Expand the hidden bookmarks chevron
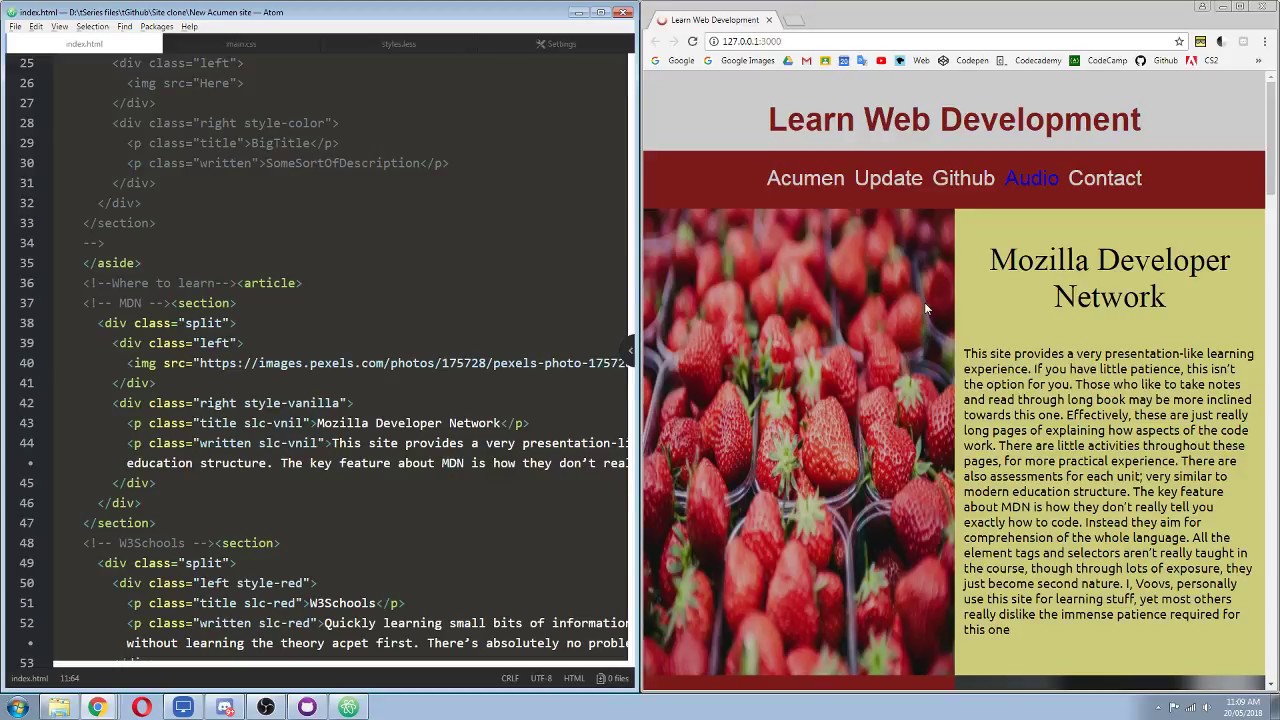The height and width of the screenshot is (720, 1280). point(1258,60)
